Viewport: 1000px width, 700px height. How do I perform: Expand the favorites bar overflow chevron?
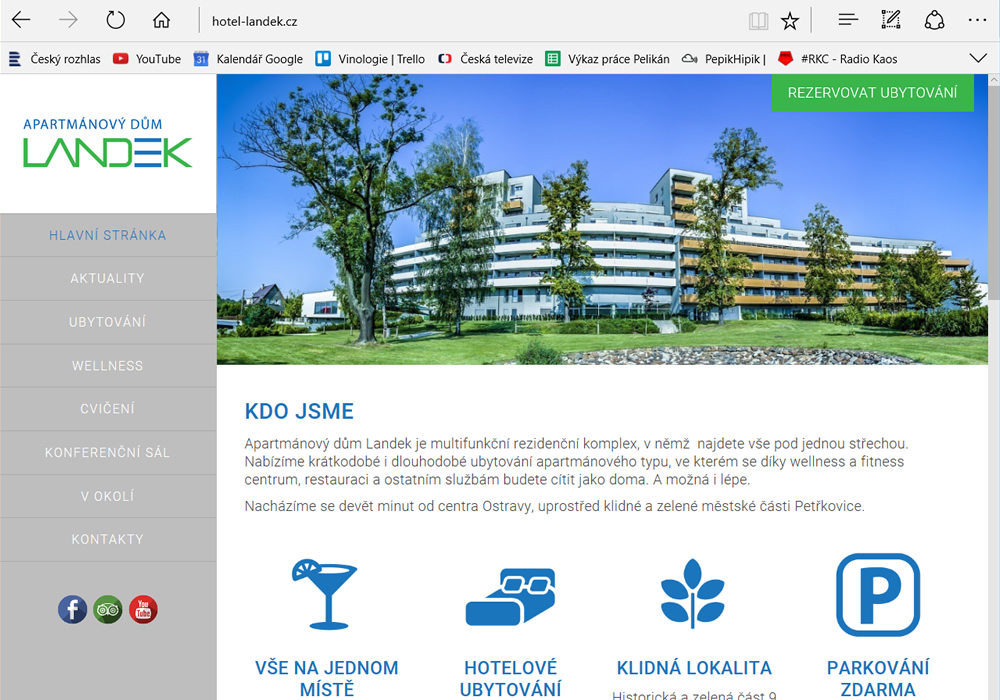[x=978, y=59]
